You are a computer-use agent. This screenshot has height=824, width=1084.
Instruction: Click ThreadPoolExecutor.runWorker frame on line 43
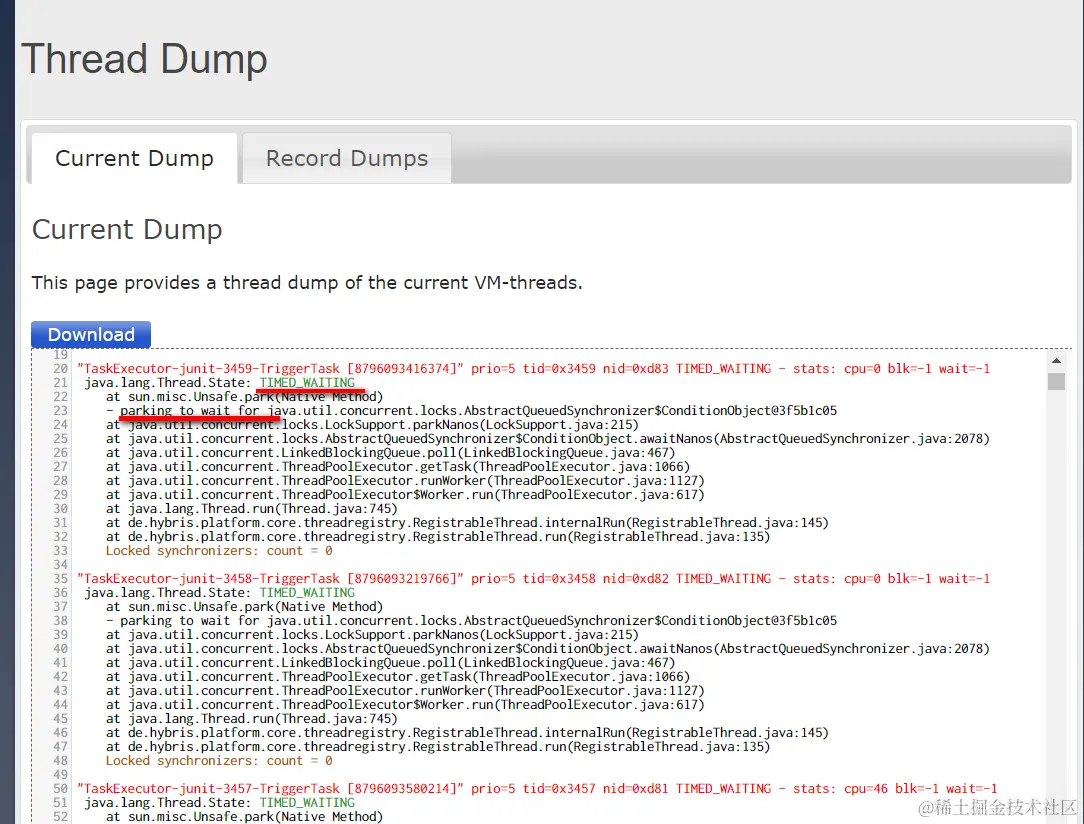point(405,691)
